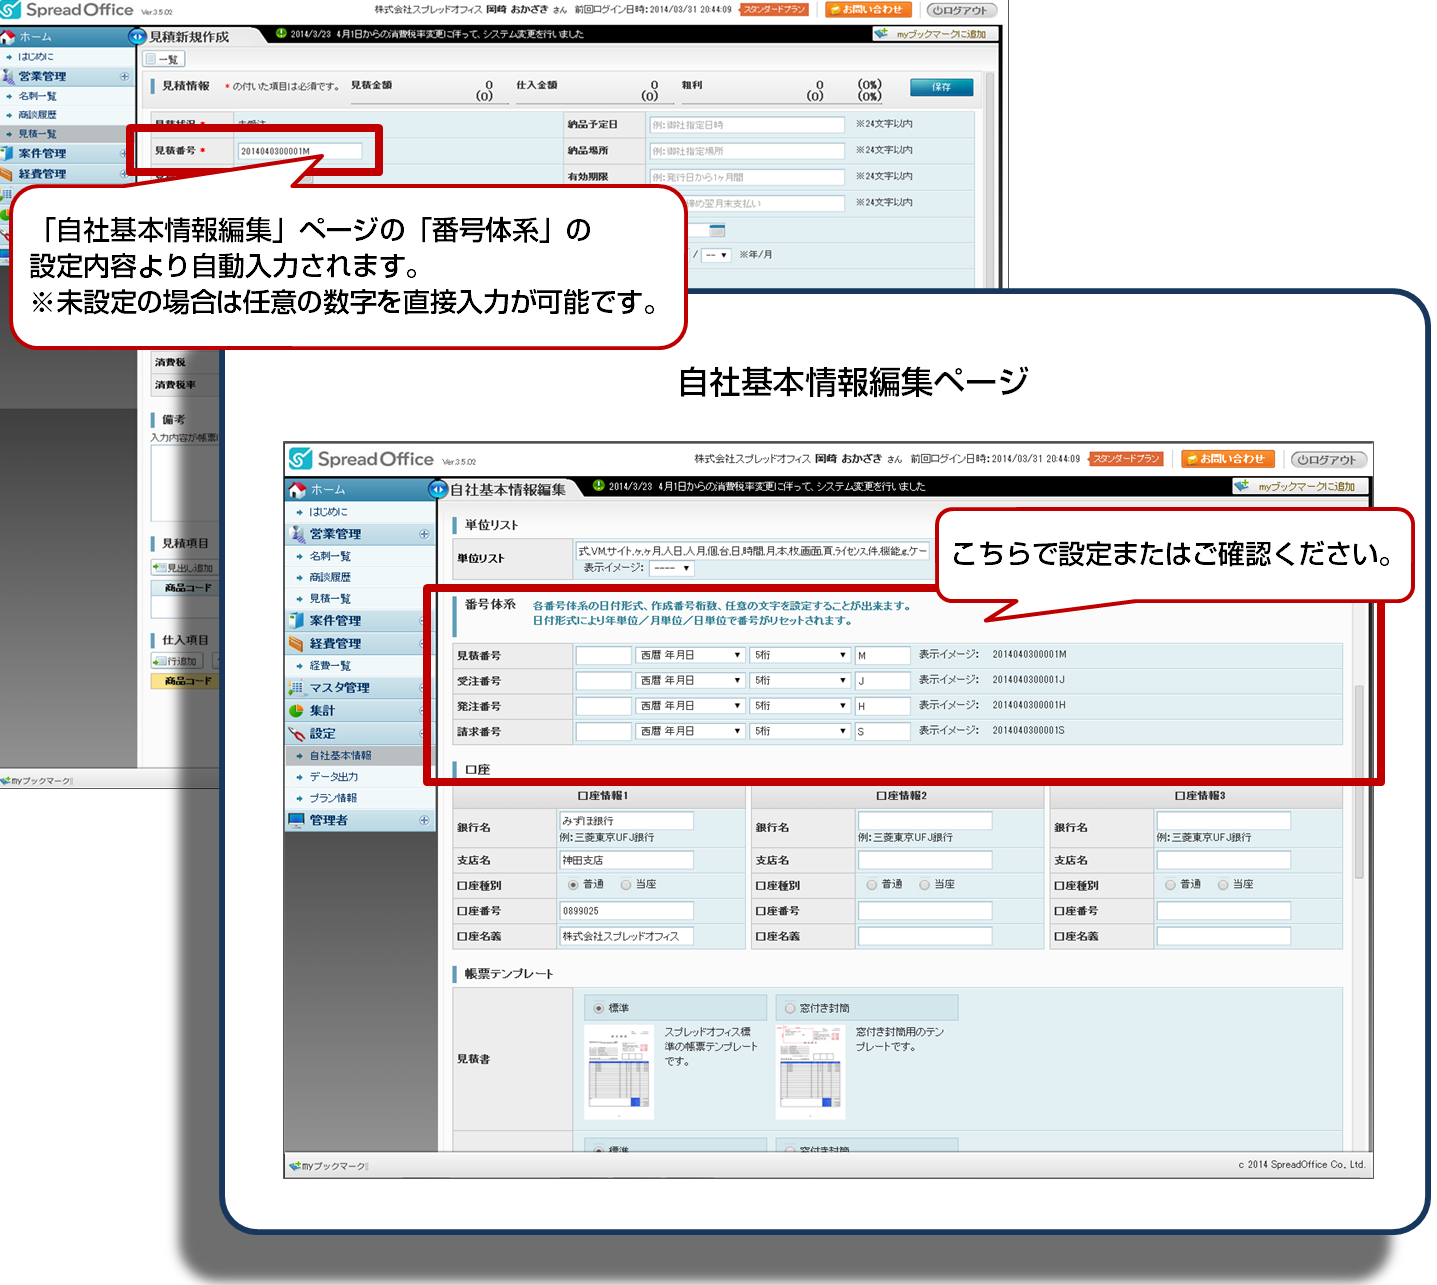Click sidebar collapse arrows icon beside 自社基本情報編集
This screenshot has width=1437, height=1285.
click(x=438, y=489)
